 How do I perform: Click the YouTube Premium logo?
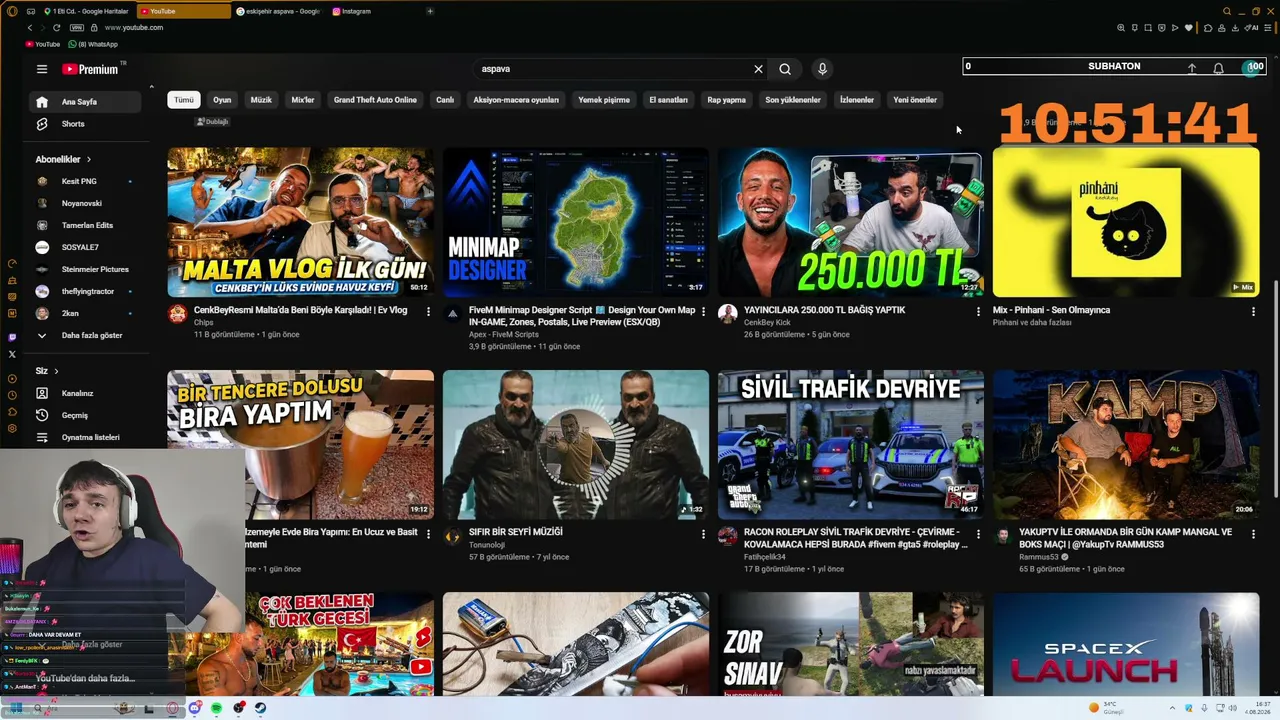[90, 69]
